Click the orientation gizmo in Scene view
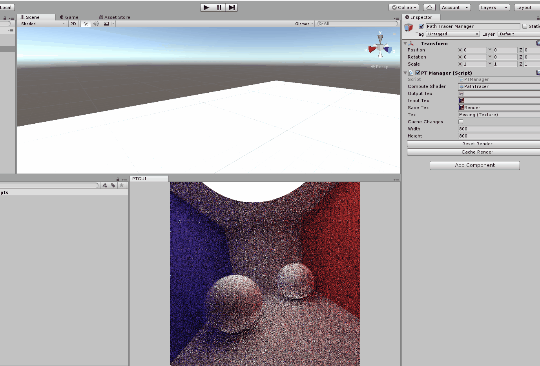The image size is (540, 366). pyautogui.click(x=380, y=47)
